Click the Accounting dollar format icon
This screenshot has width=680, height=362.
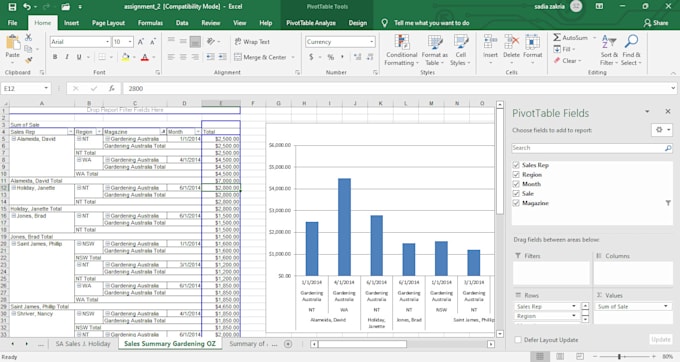tap(311, 57)
